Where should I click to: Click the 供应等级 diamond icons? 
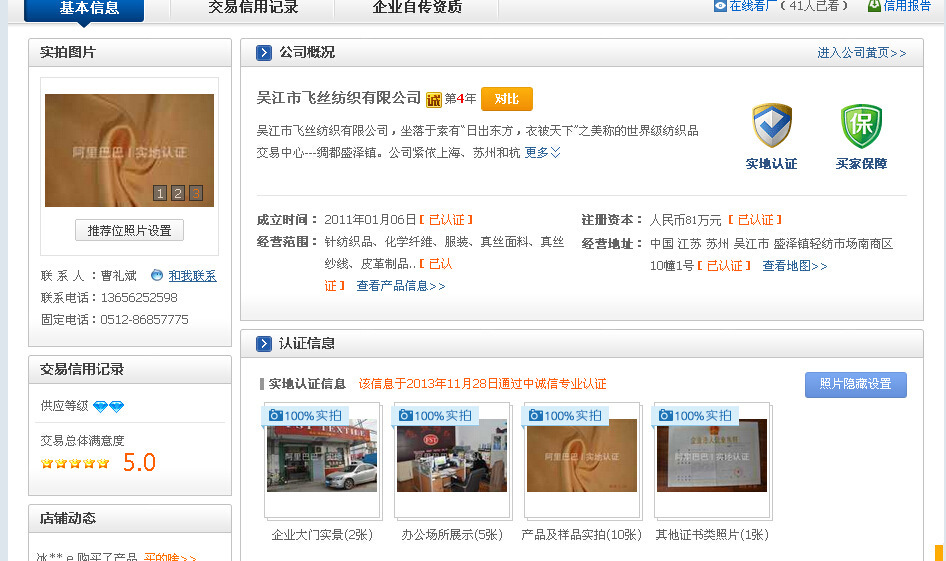(x=109, y=407)
